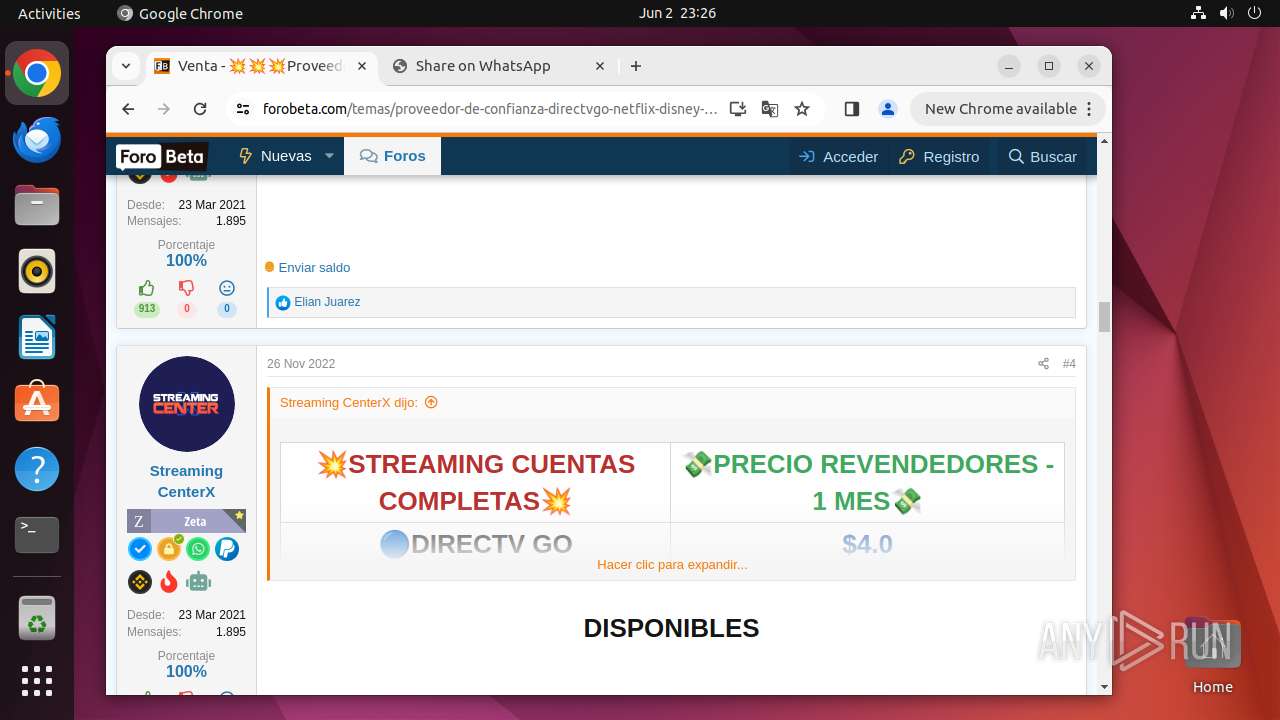
Task: Open Elian Juarez's profile link
Action: click(x=327, y=302)
